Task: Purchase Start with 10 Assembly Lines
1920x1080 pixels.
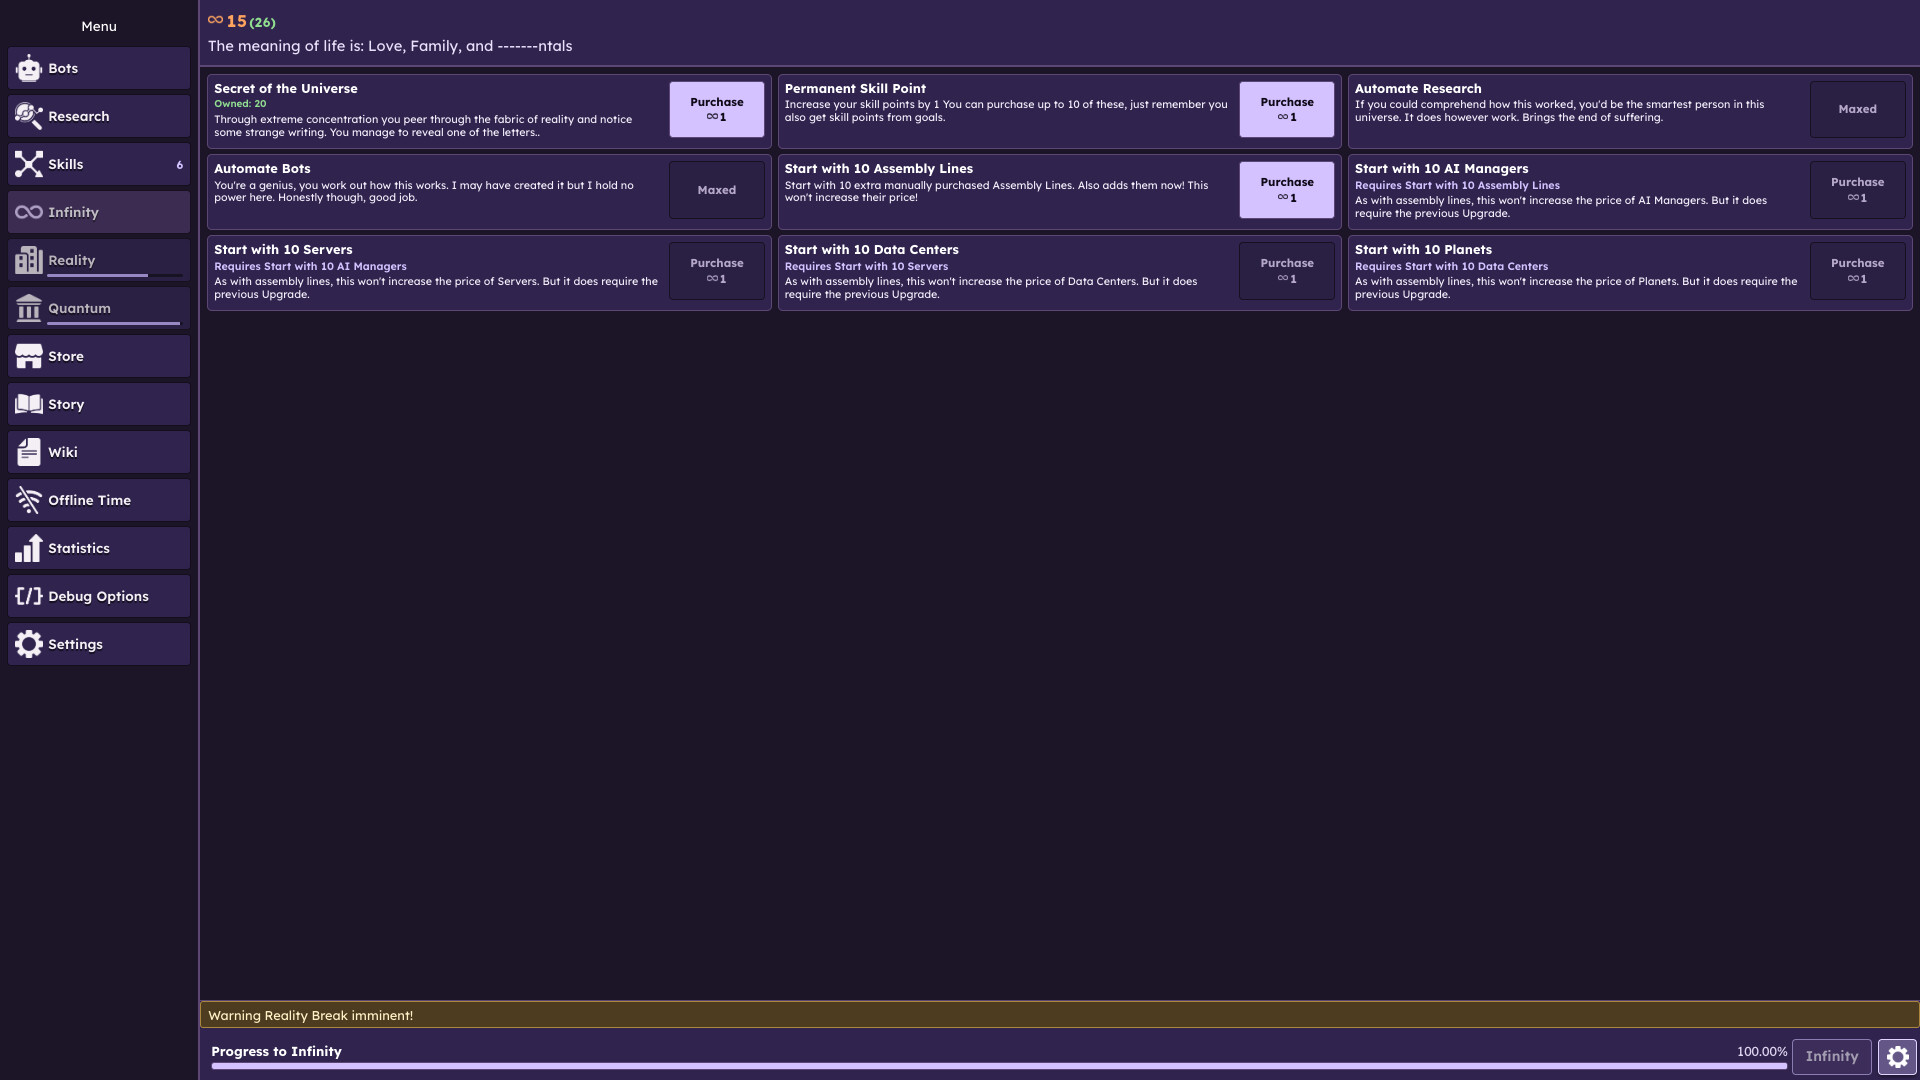Action: tap(1286, 190)
